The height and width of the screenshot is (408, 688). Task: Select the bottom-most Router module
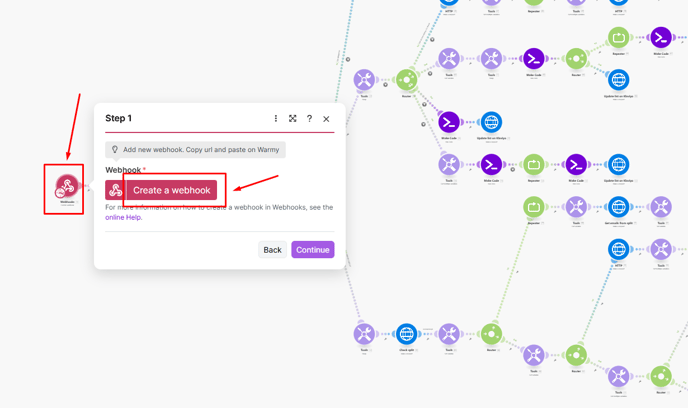(661, 376)
